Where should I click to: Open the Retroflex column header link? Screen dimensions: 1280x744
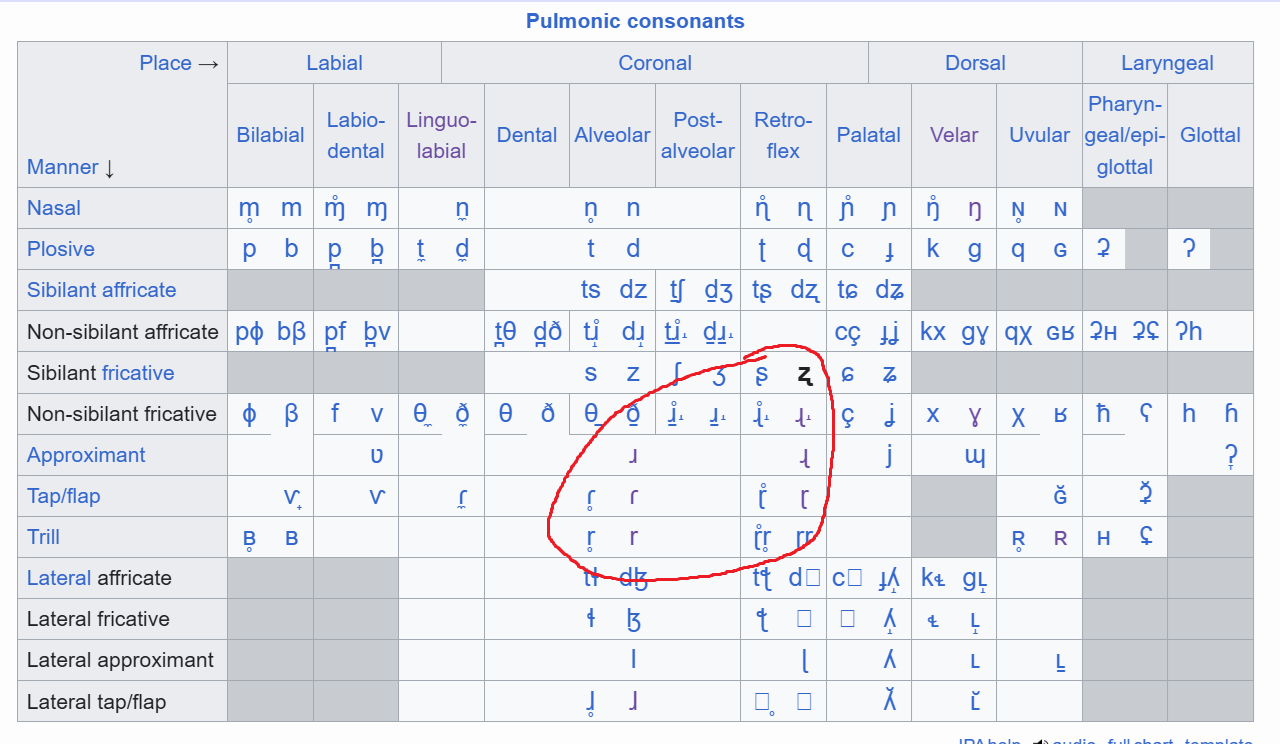click(x=783, y=135)
